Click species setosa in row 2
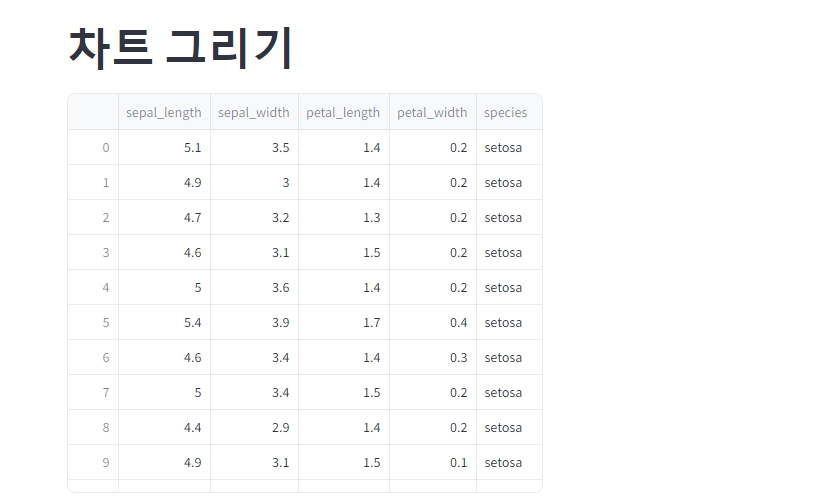Image resolution: width=830 pixels, height=503 pixels. click(509, 217)
